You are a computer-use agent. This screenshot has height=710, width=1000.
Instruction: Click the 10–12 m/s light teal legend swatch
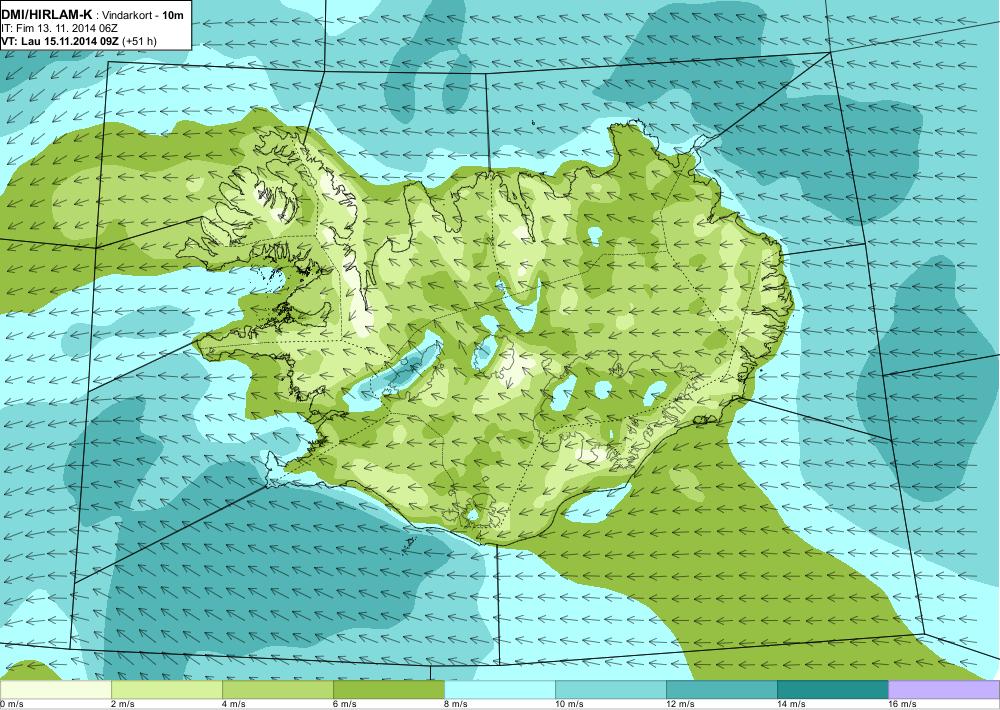(610, 690)
